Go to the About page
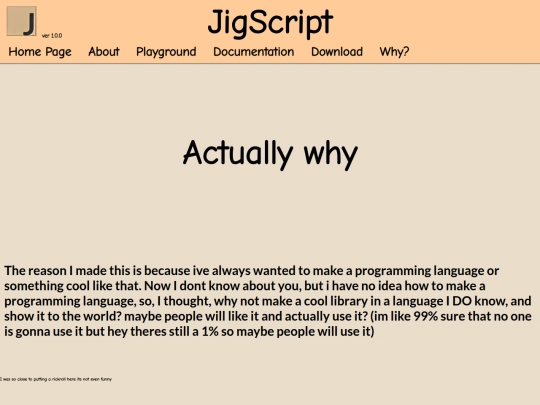This screenshot has width=540, height=405. 104,52
